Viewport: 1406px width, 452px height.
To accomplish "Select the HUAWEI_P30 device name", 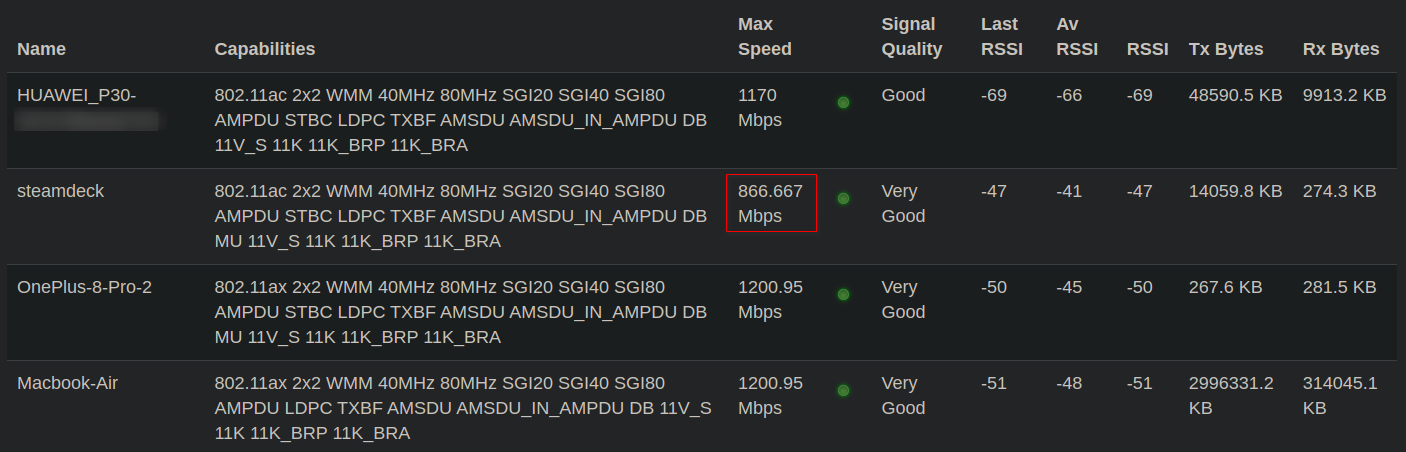I will (x=76, y=95).
